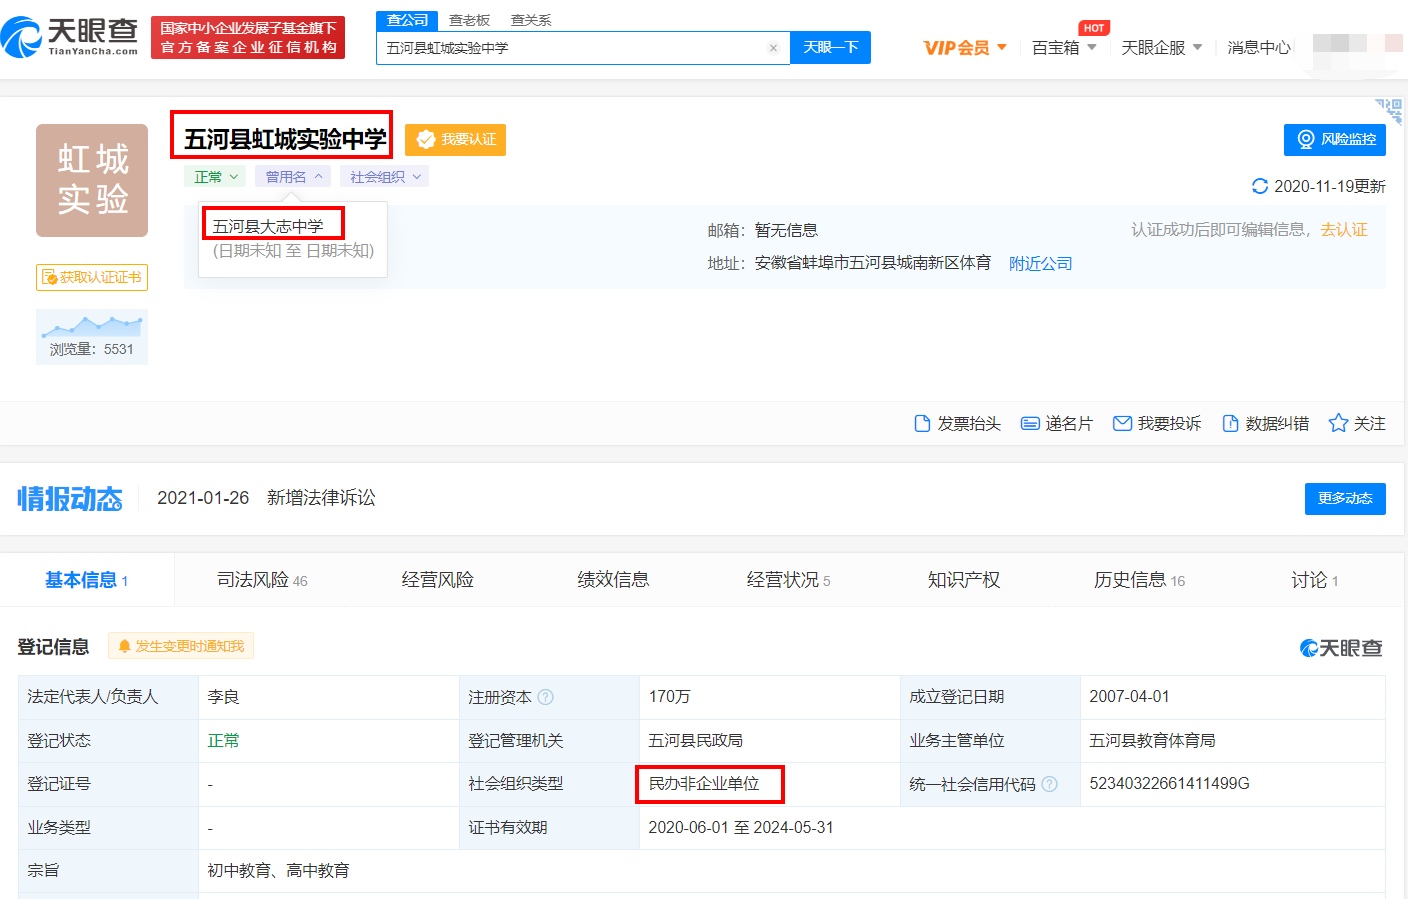Image resolution: width=1408 pixels, height=899 pixels.
Task: Expand the 社会组织 tag dropdown
Action: click(x=385, y=177)
